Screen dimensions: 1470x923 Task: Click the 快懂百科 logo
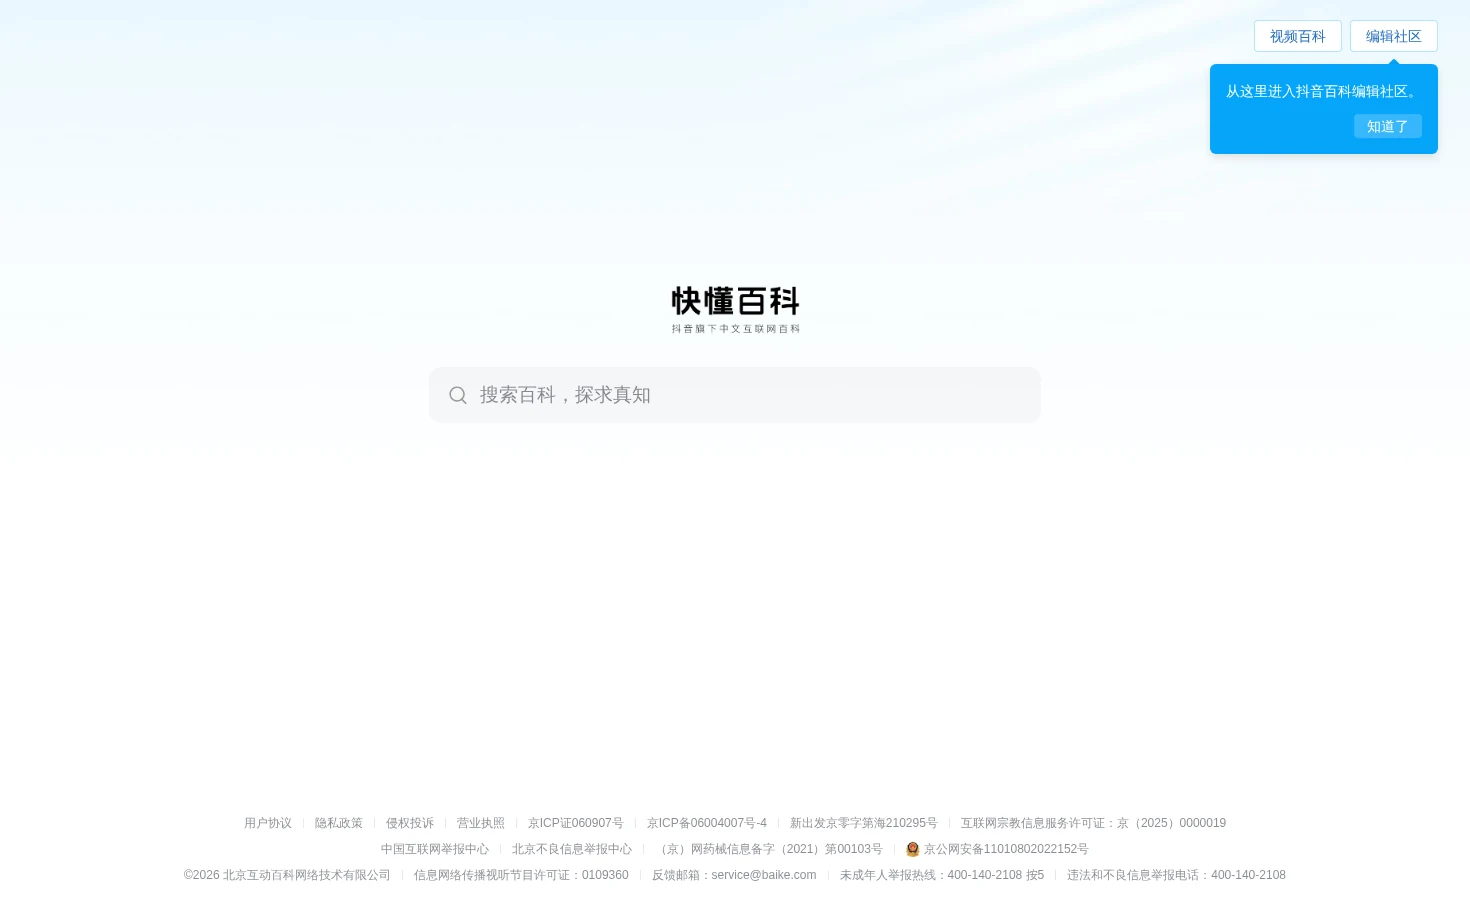coord(735,301)
